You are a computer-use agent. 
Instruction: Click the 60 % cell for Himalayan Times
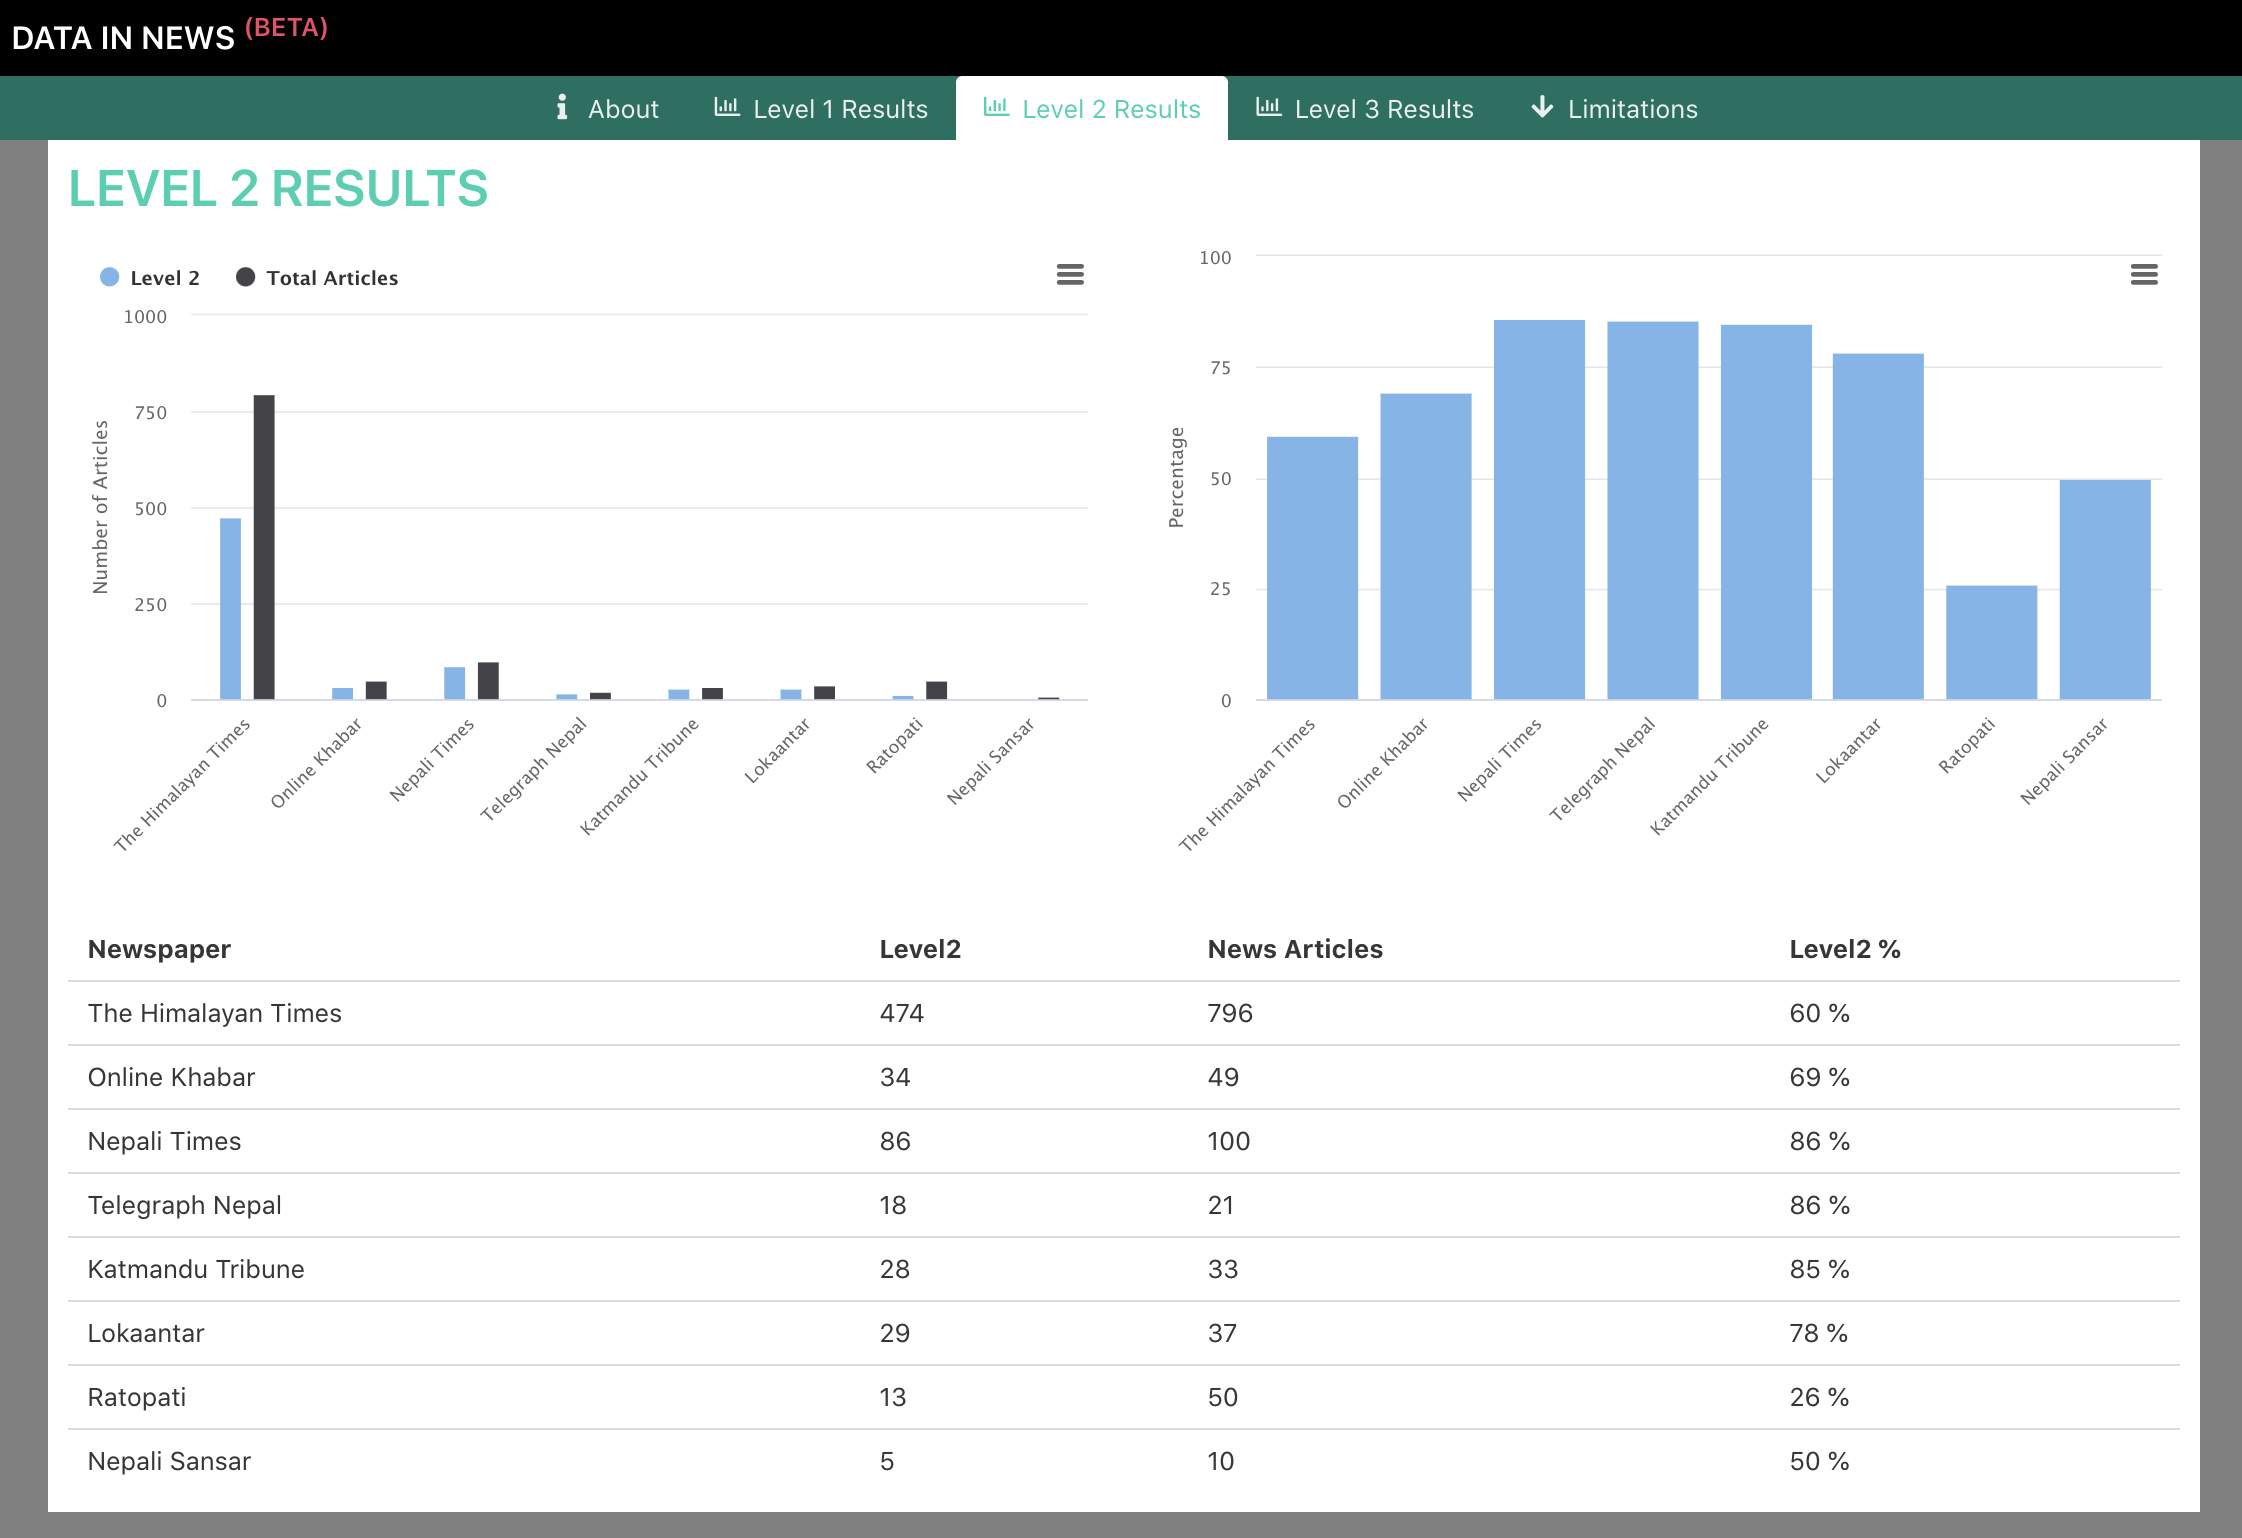[x=1820, y=1013]
